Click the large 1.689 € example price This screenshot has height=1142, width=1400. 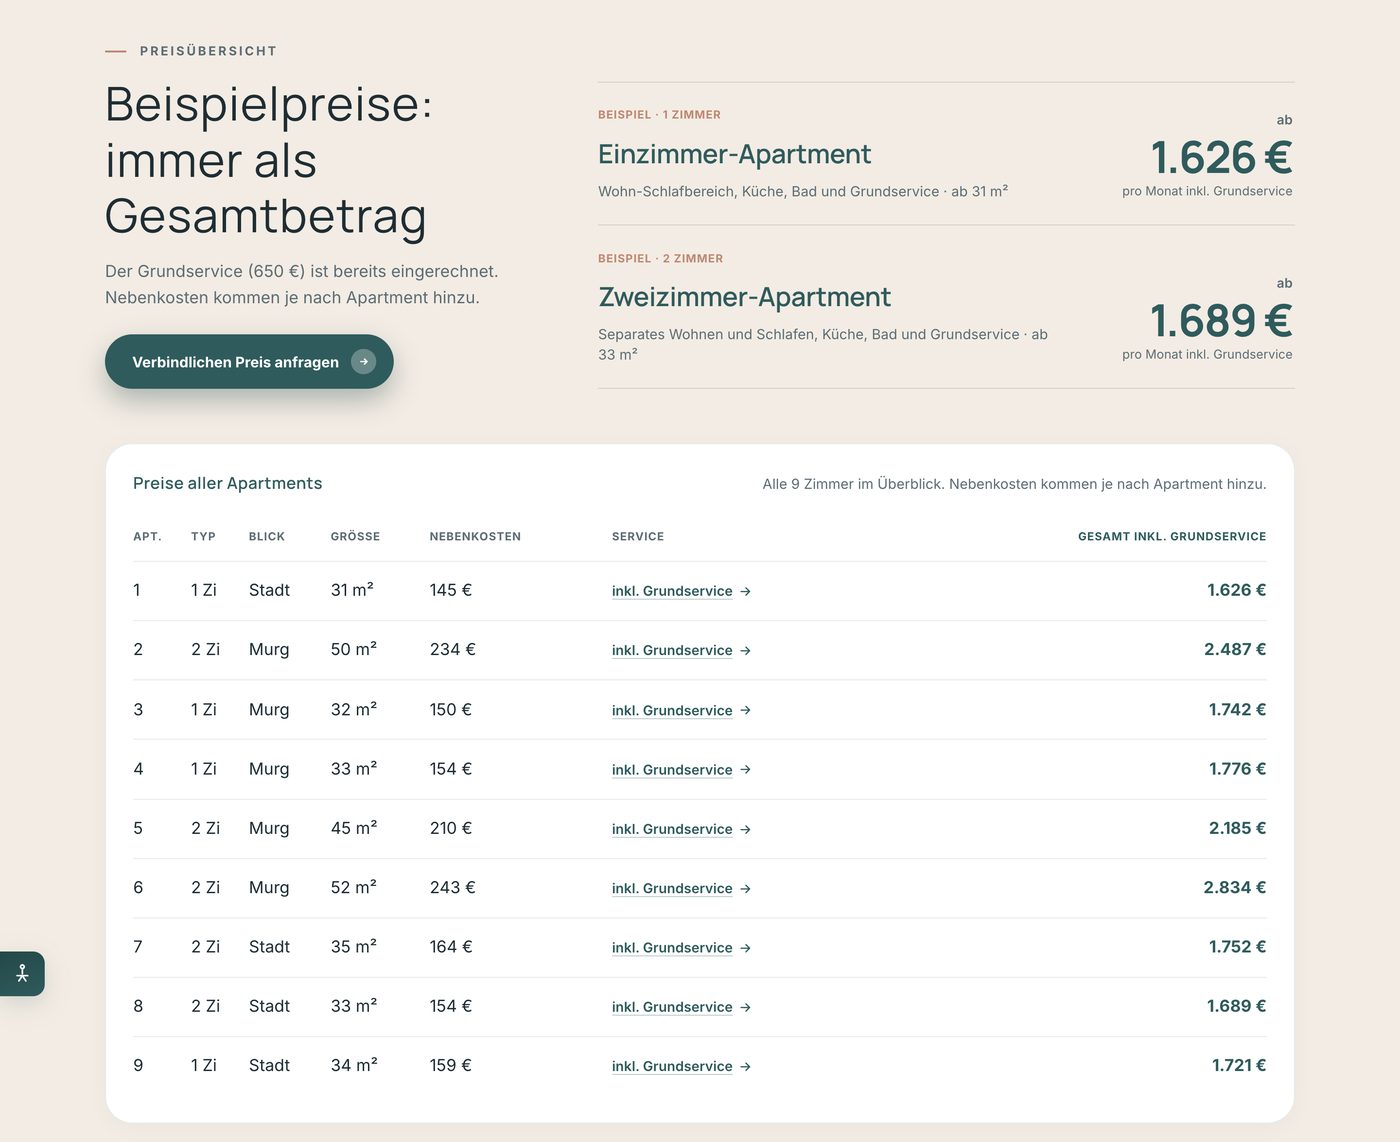[1221, 320]
